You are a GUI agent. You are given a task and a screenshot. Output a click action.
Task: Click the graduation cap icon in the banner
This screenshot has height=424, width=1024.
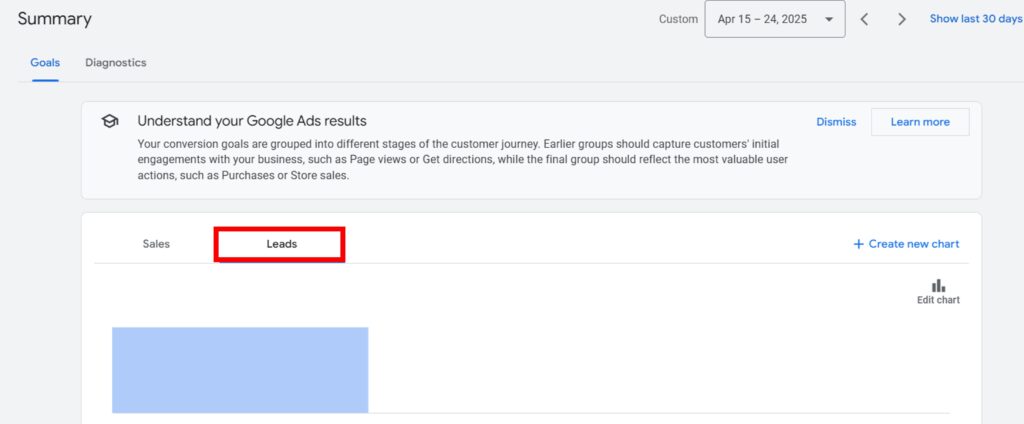click(x=110, y=122)
